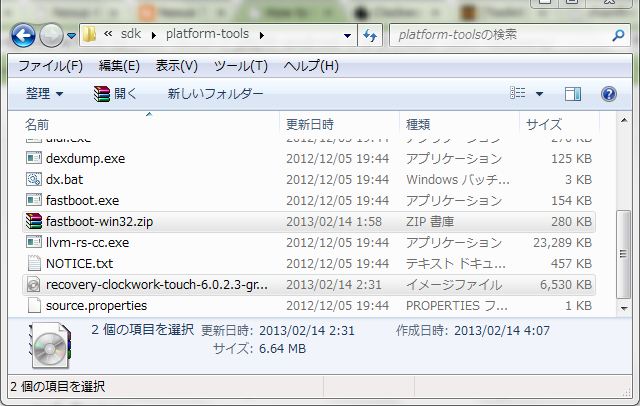This screenshot has width=640, height=406.
Task: Open the address bar history dropdown
Action: click(347, 36)
